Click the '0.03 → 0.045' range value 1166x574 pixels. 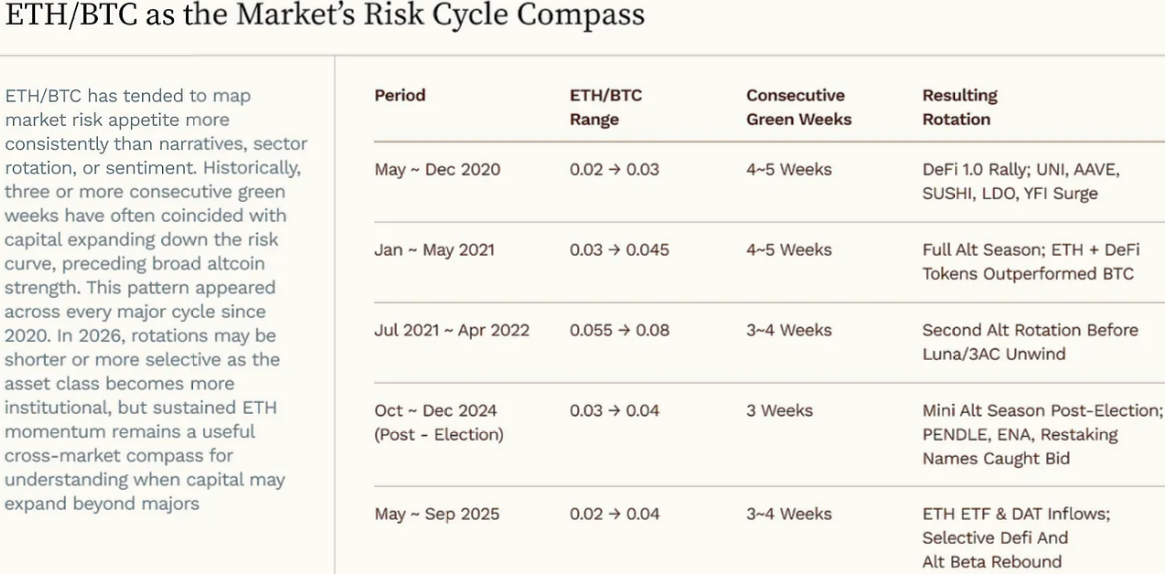(x=619, y=250)
